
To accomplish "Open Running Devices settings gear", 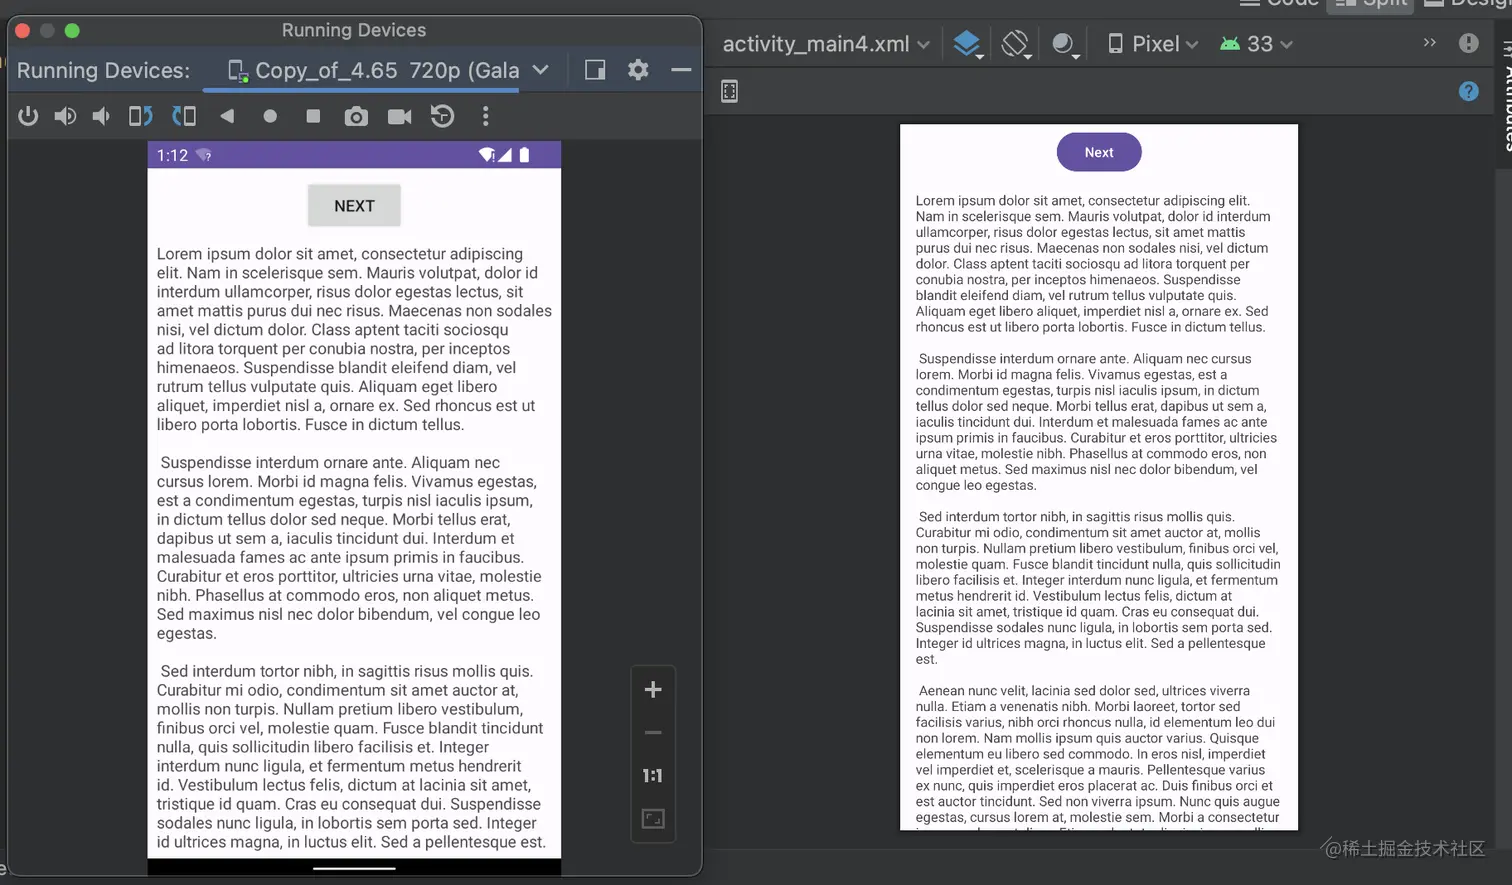I will tap(638, 70).
